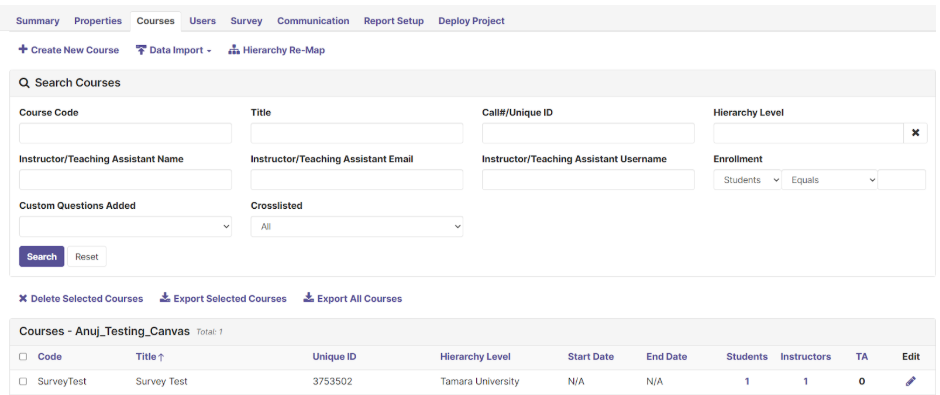Sort by the Students column header

pyautogui.click(x=747, y=357)
